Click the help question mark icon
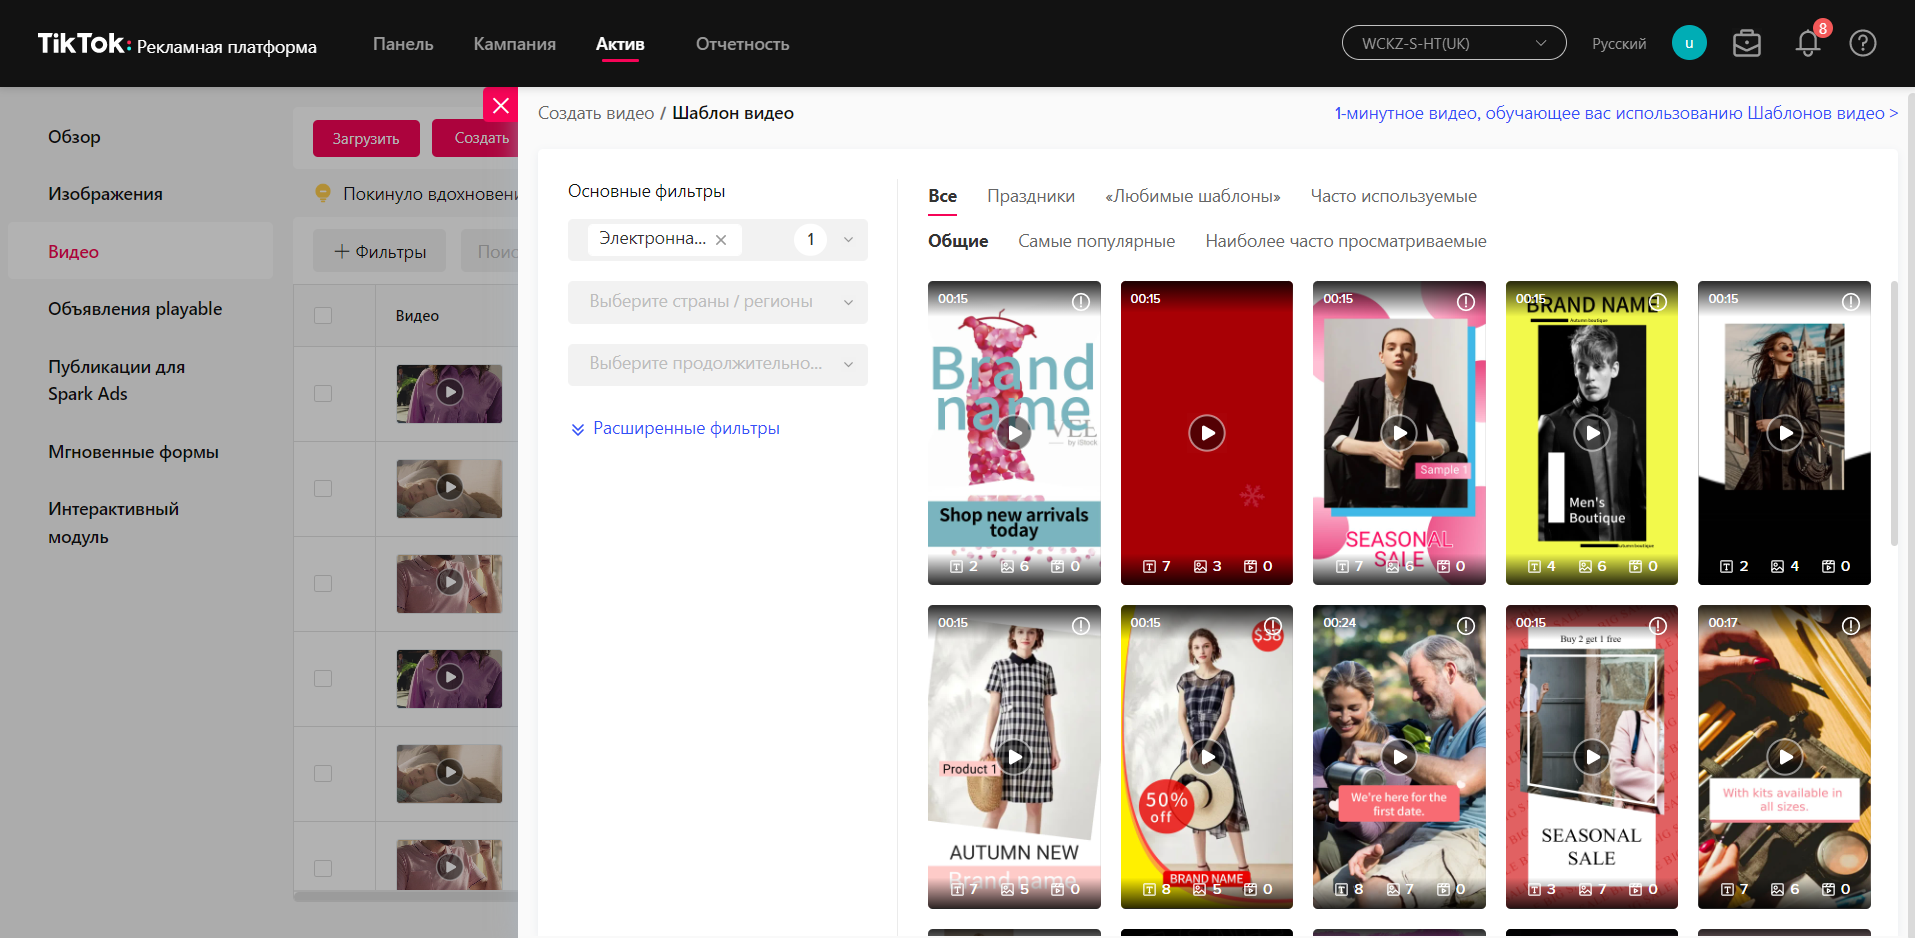Screen dimensions: 1915x938 coord(1862,44)
